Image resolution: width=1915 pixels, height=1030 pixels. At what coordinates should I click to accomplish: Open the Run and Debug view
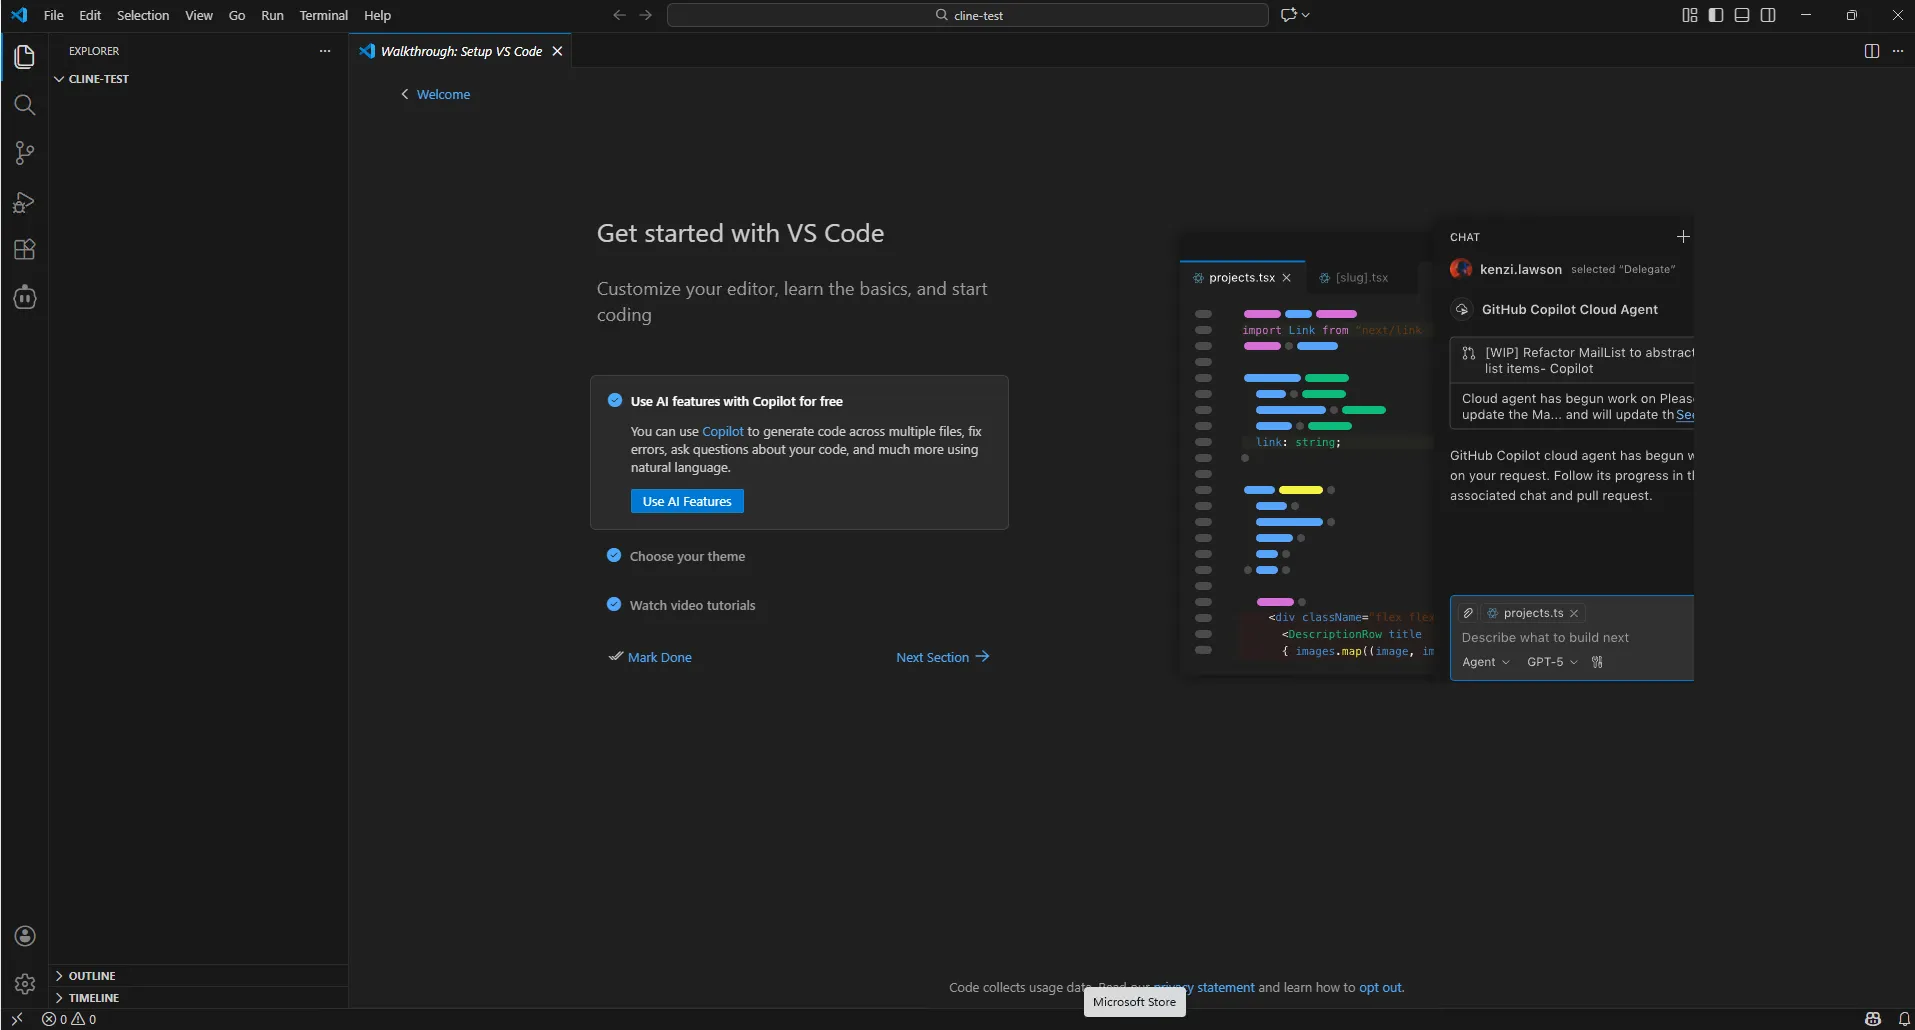[24, 202]
